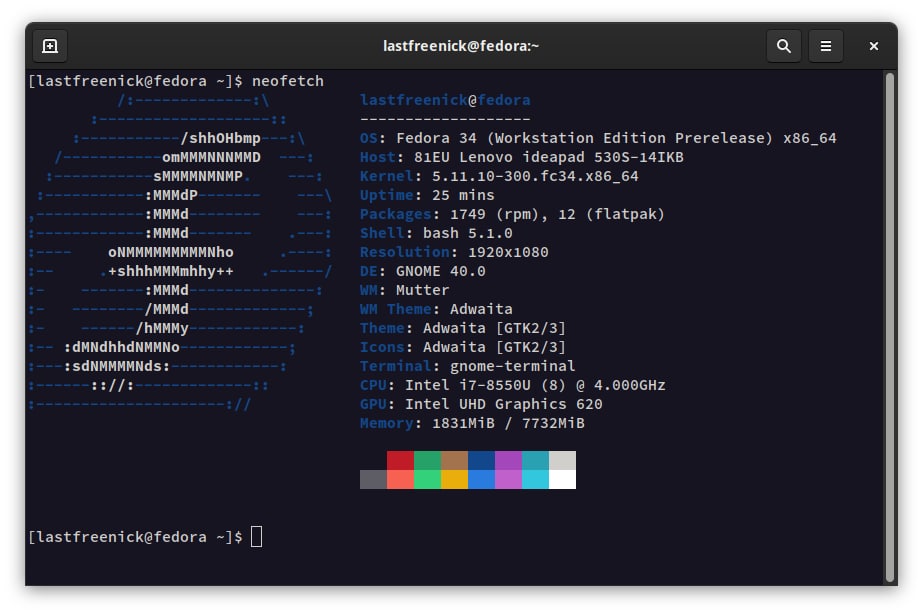Click the Memory usage line
923x614 pixels.
[472, 423]
